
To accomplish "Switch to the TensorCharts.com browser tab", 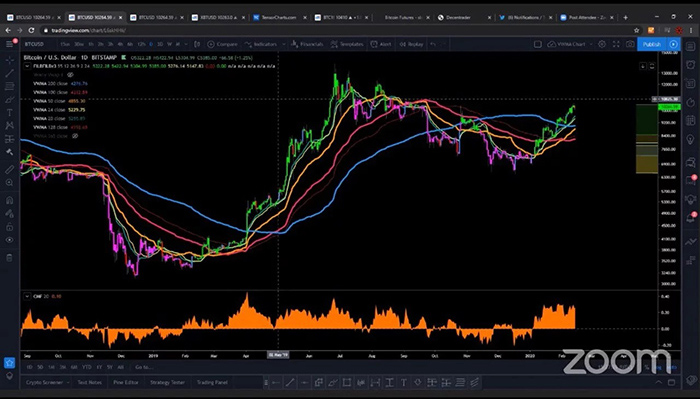I will [279, 17].
